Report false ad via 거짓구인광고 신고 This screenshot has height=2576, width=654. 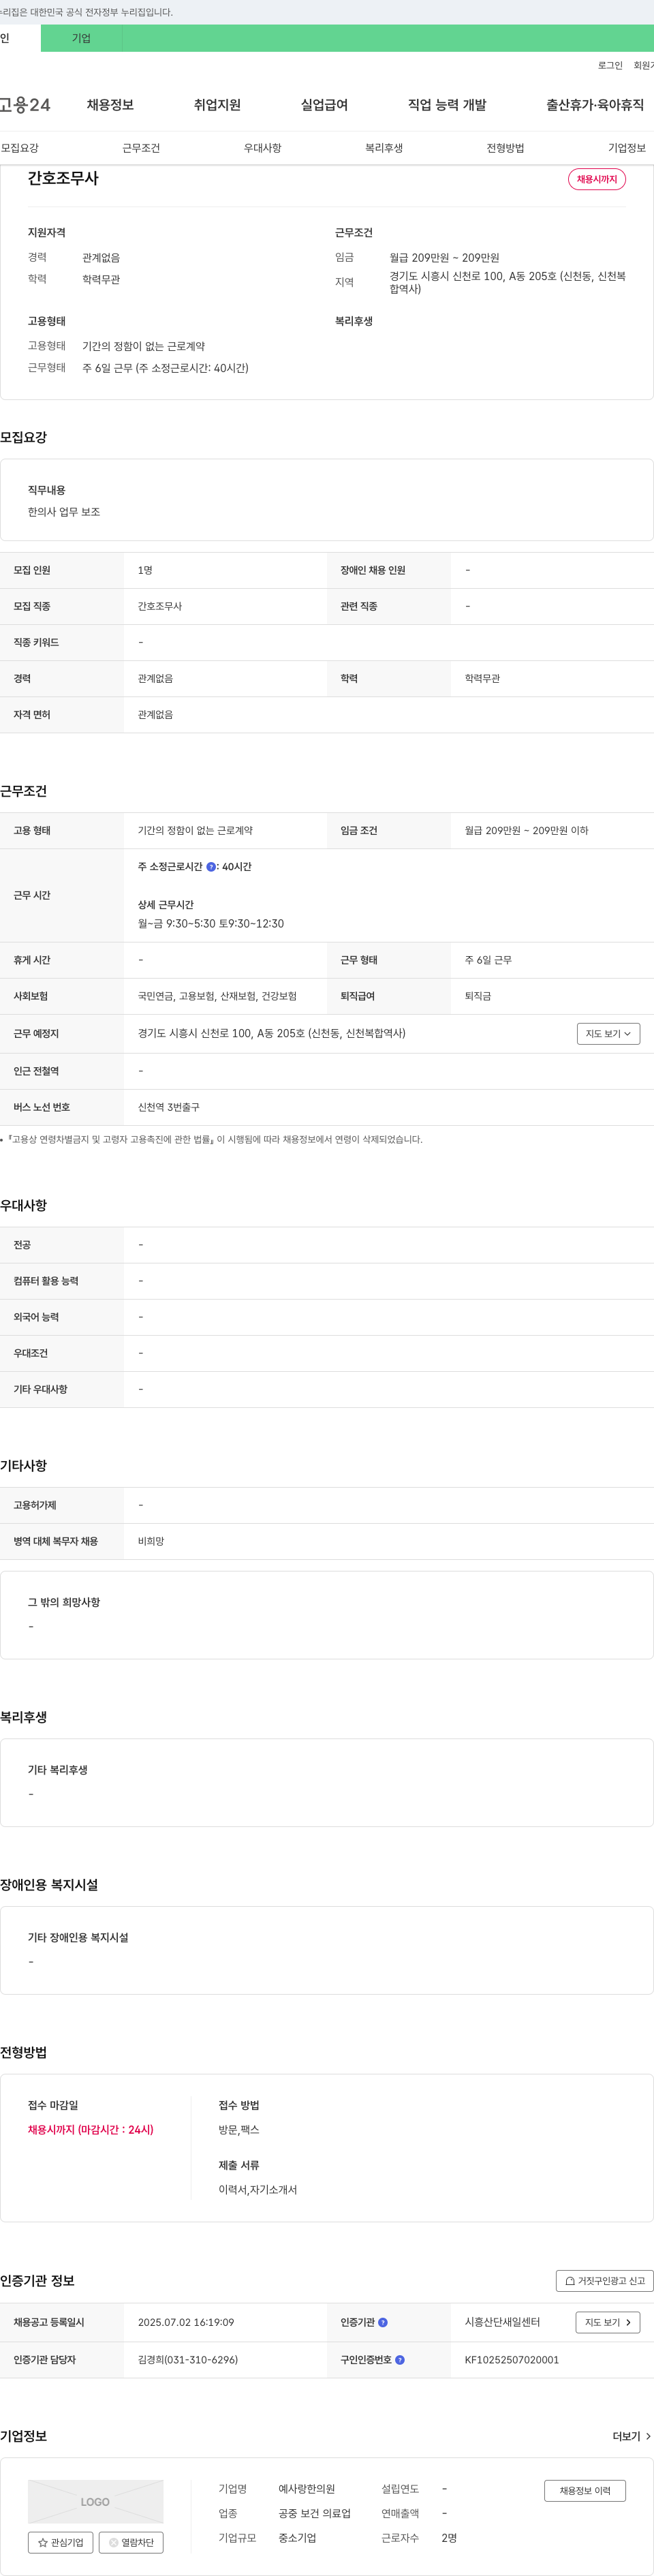pos(605,2281)
